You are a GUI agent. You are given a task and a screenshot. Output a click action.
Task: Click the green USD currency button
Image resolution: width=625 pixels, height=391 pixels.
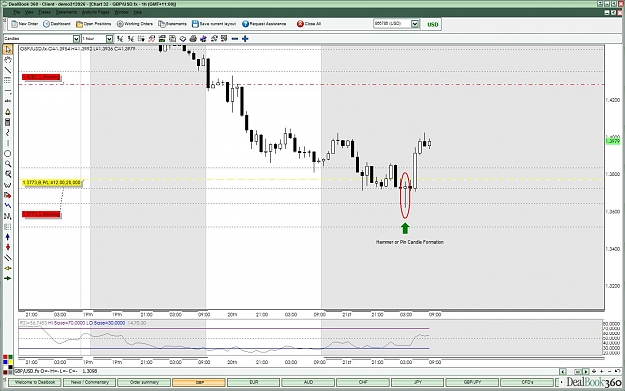(432, 24)
